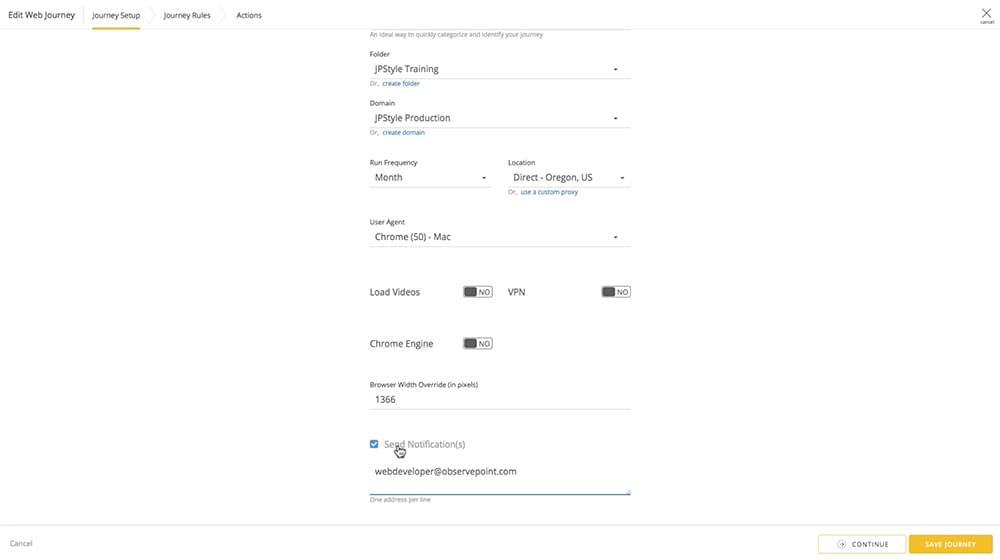Click the arrow icon in the Continue button
The height and width of the screenshot is (560, 1000).
(x=842, y=544)
